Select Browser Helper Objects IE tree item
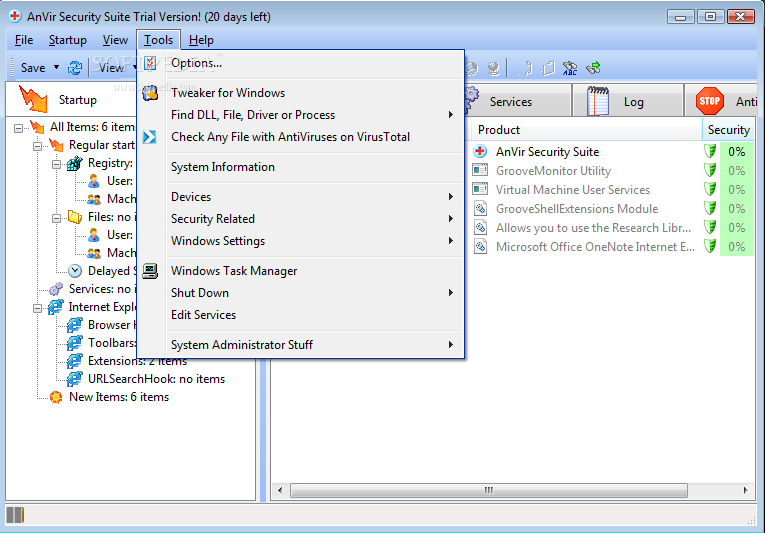The image size is (765, 533). point(101,325)
